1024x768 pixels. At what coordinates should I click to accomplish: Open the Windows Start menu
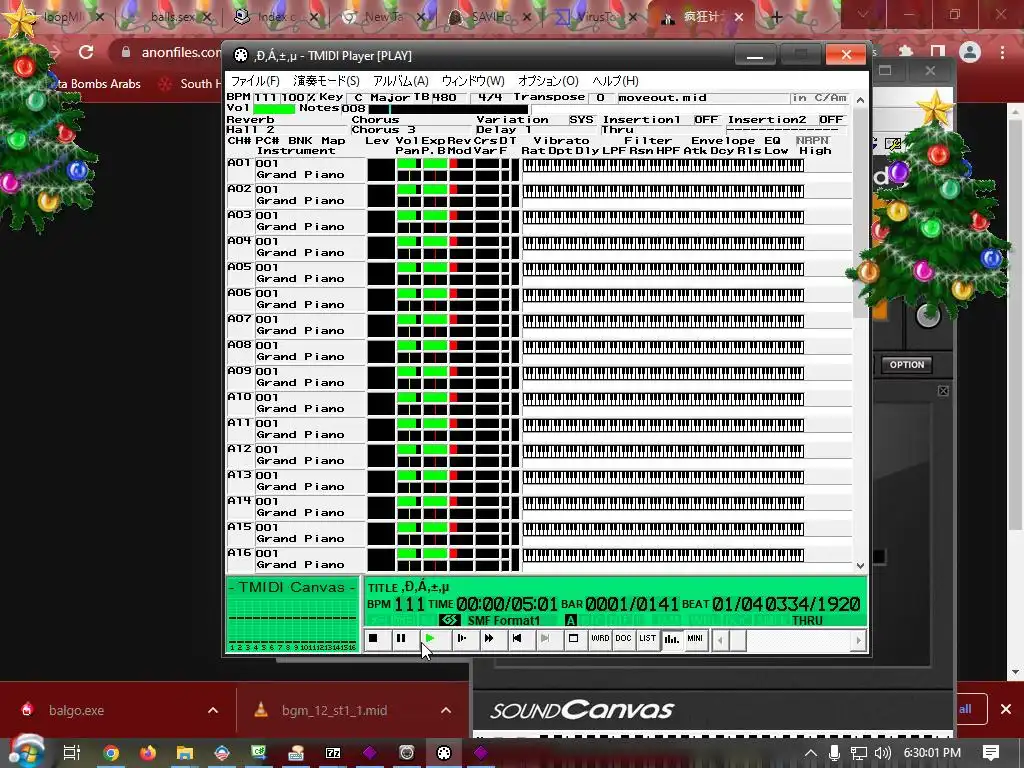(27, 753)
